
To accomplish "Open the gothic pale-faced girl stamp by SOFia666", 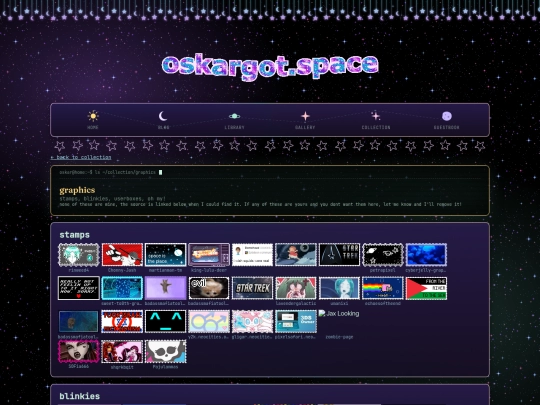I will tap(79, 352).
